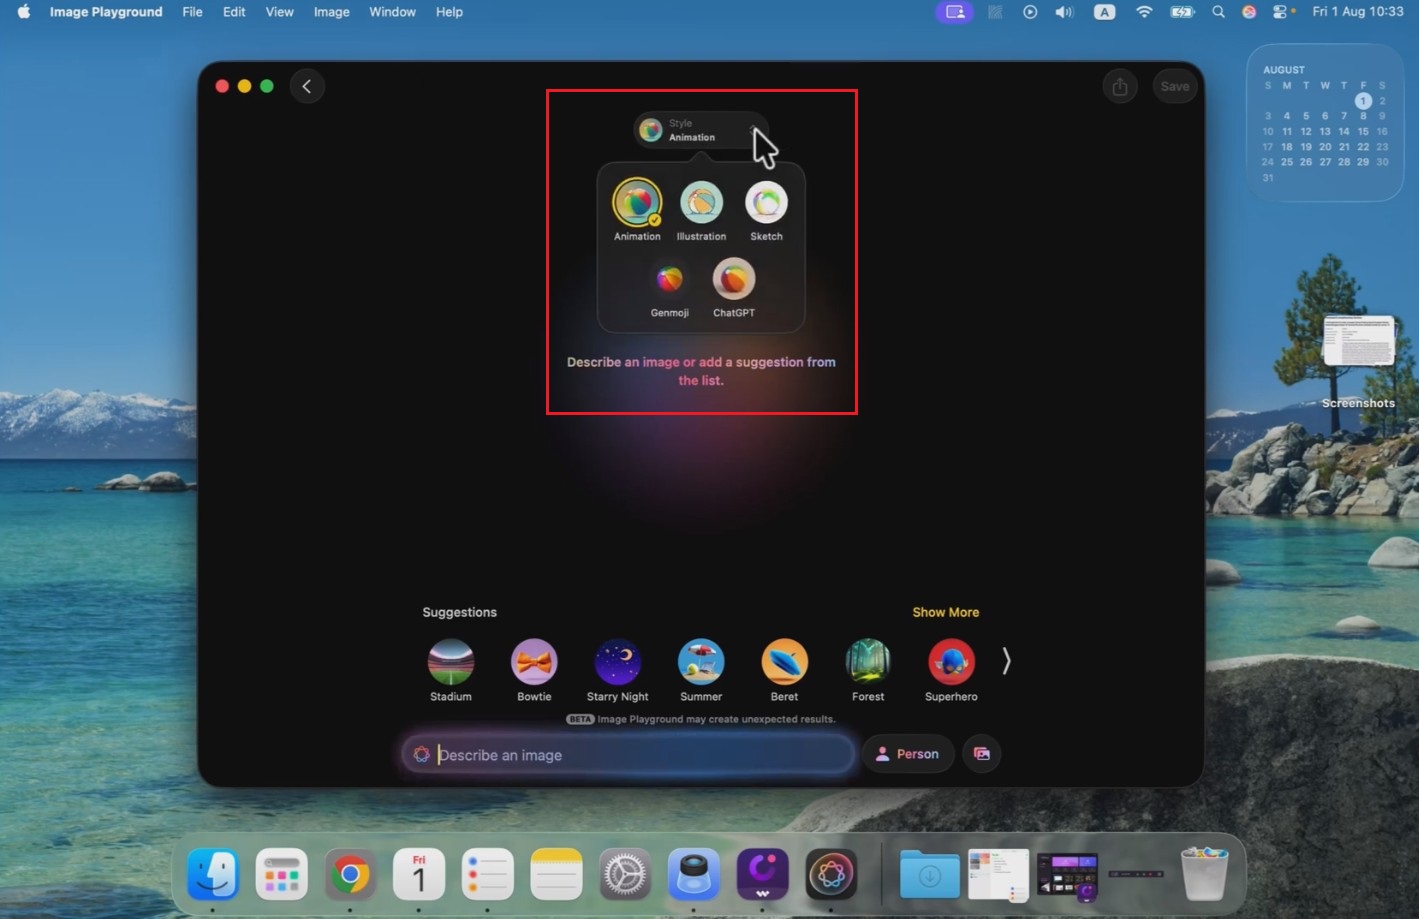Viewport: 1419px width, 919px height.
Task: Open the Screenshots stack on the desktop
Action: 1358,362
